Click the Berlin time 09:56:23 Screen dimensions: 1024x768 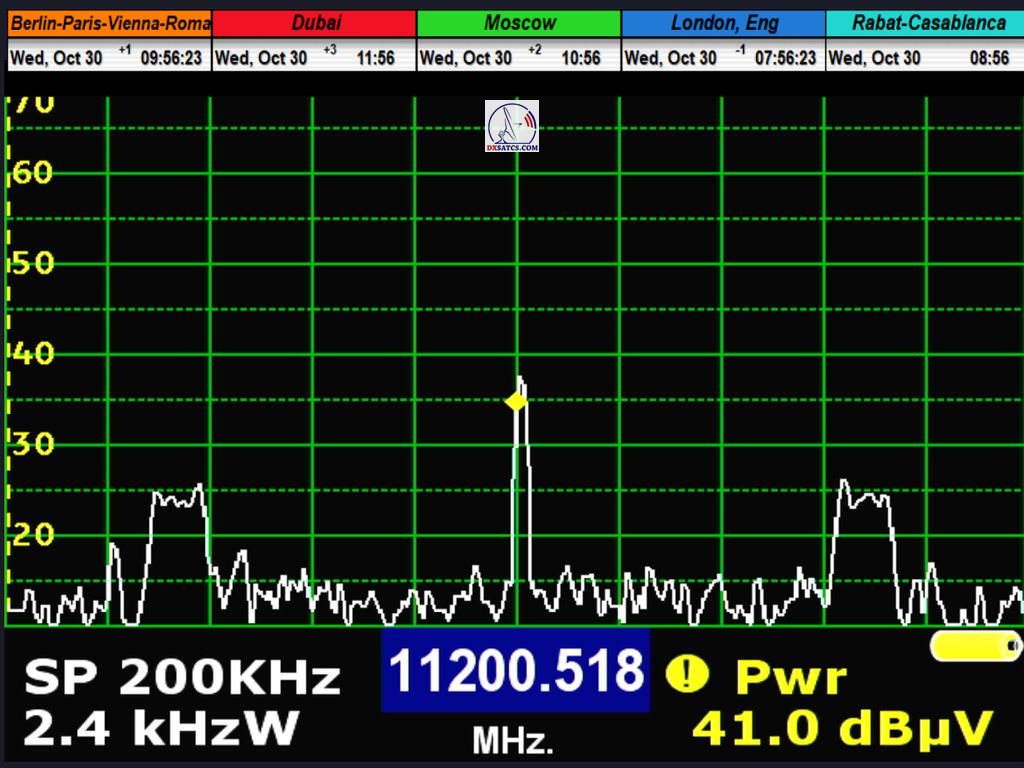(x=171, y=58)
